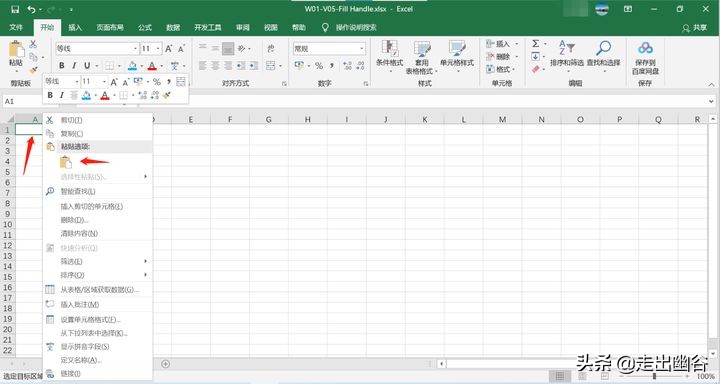Toggle Italic in the mini toolbar
This screenshot has height=384, width=720.
pyautogui.click(x=62, y=95)
